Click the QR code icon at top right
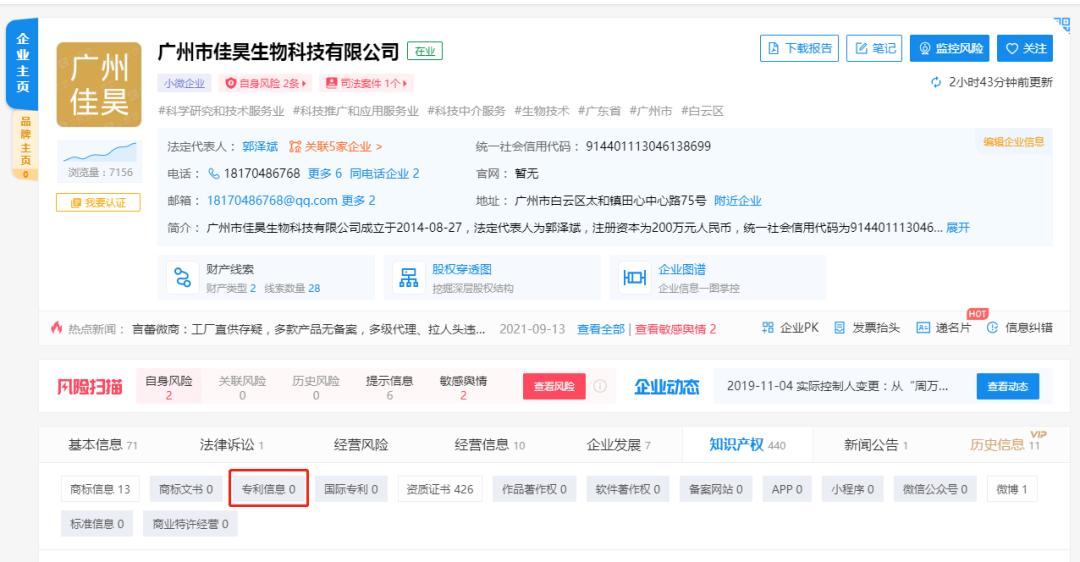The image size is (1080, 562). [1061, 25]
